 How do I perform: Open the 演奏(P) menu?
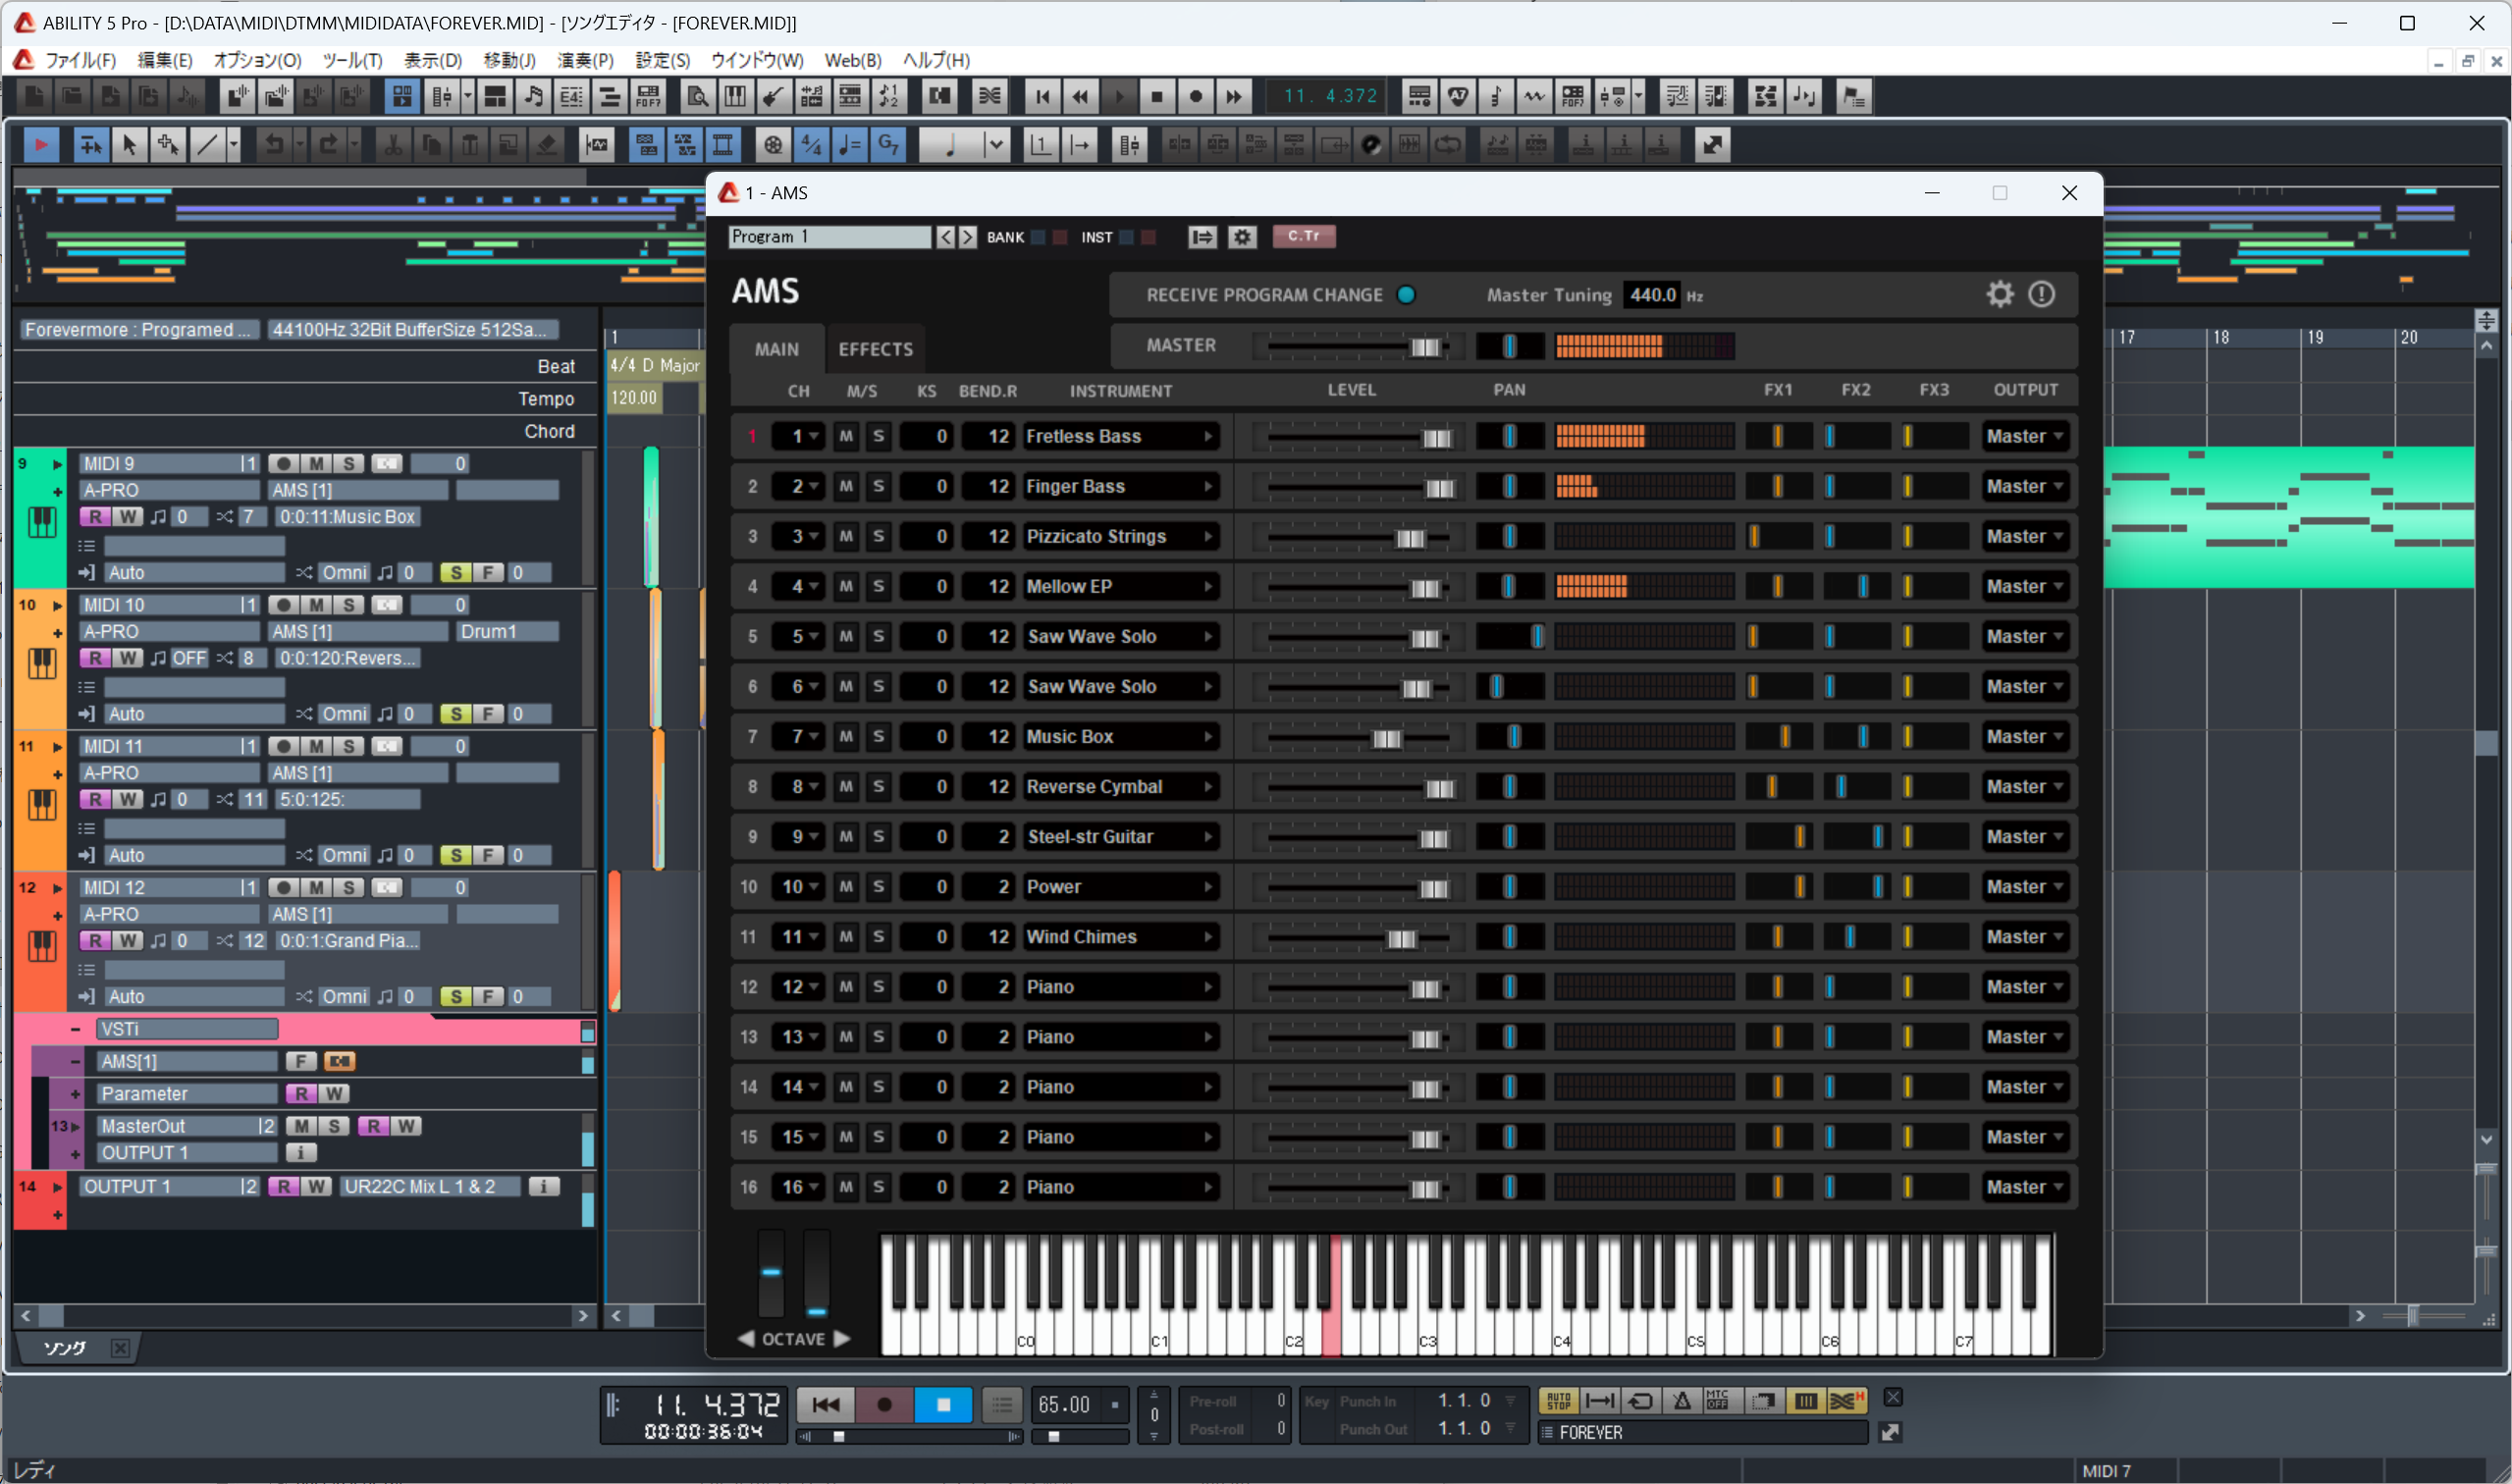pyautogui.click(x=585, y=60)
